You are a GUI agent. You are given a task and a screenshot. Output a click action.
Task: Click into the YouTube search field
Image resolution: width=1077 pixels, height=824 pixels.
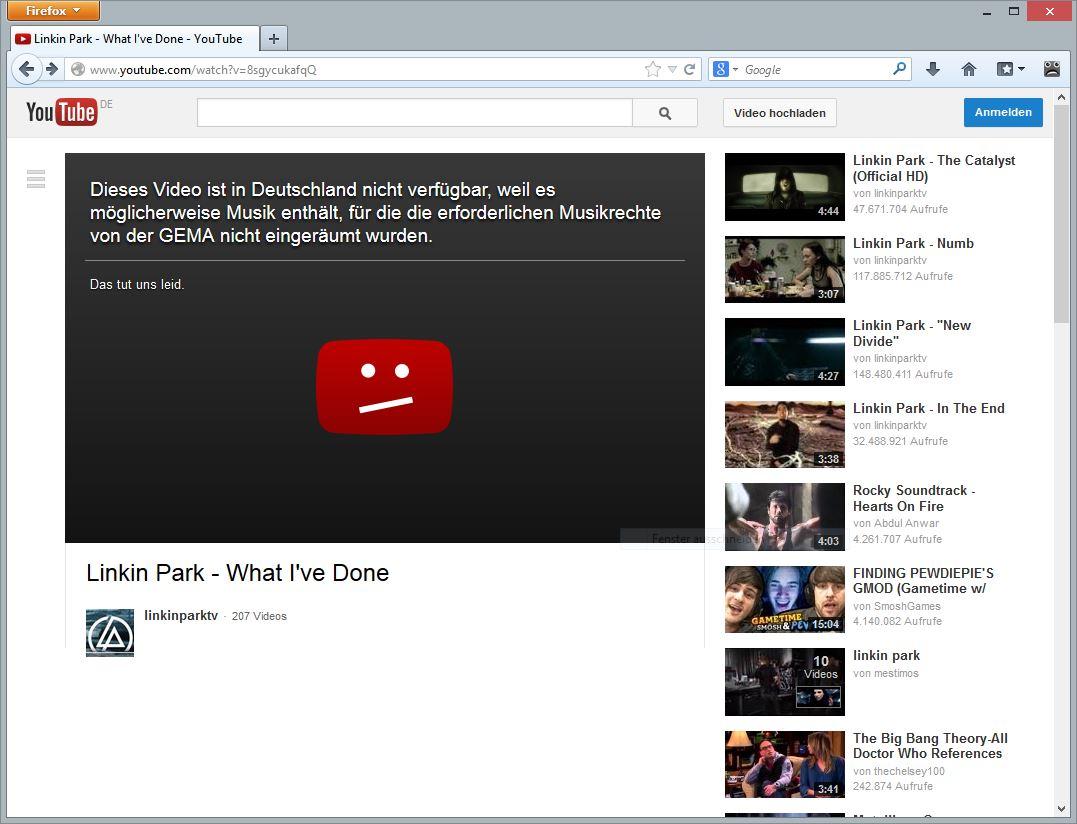(x=414, y=113)
